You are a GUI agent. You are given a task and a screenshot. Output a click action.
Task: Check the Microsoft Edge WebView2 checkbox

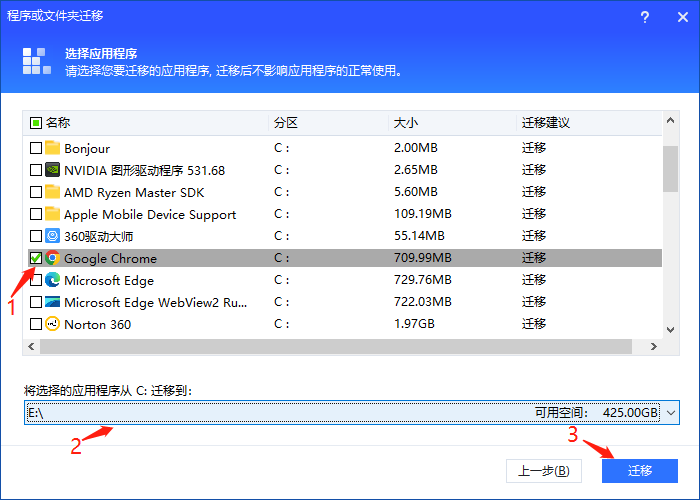click(36, 302)
